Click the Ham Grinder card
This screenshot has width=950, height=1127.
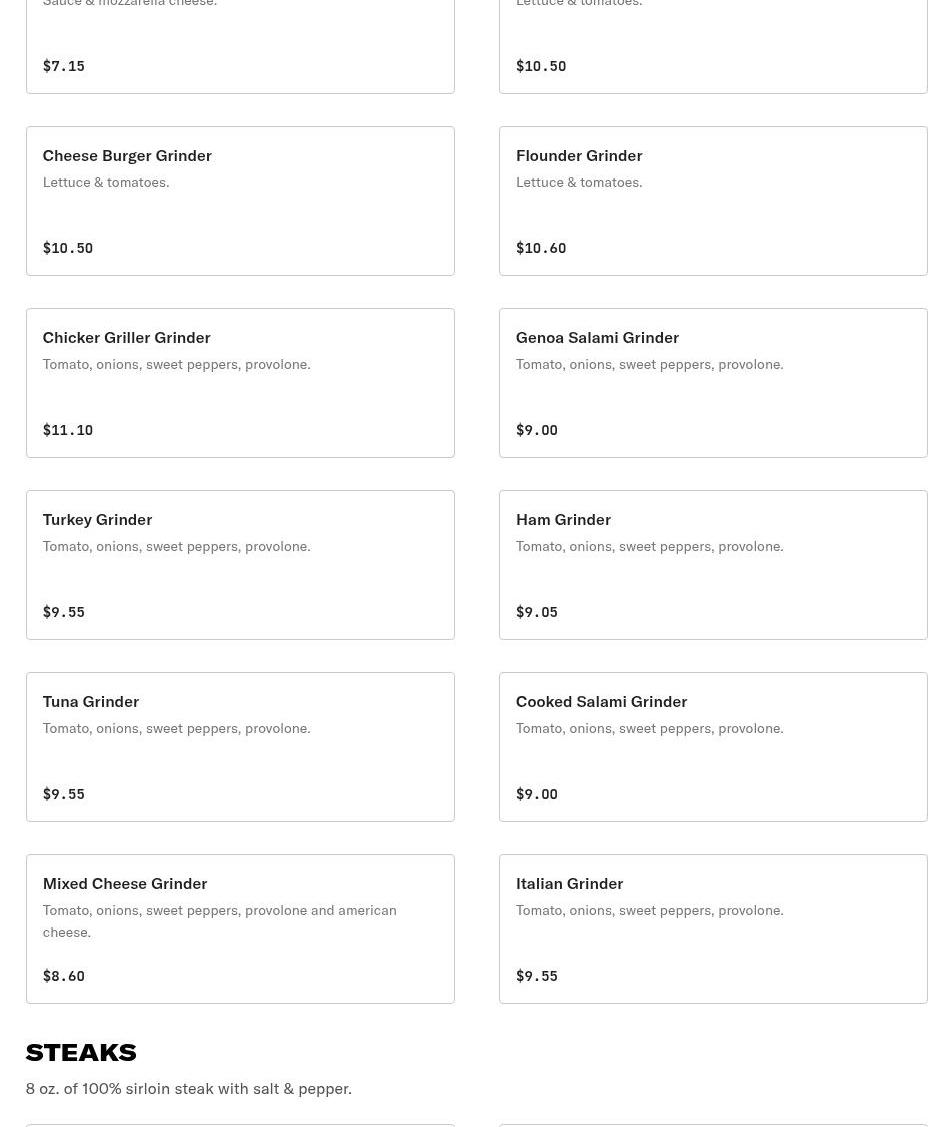713,564
